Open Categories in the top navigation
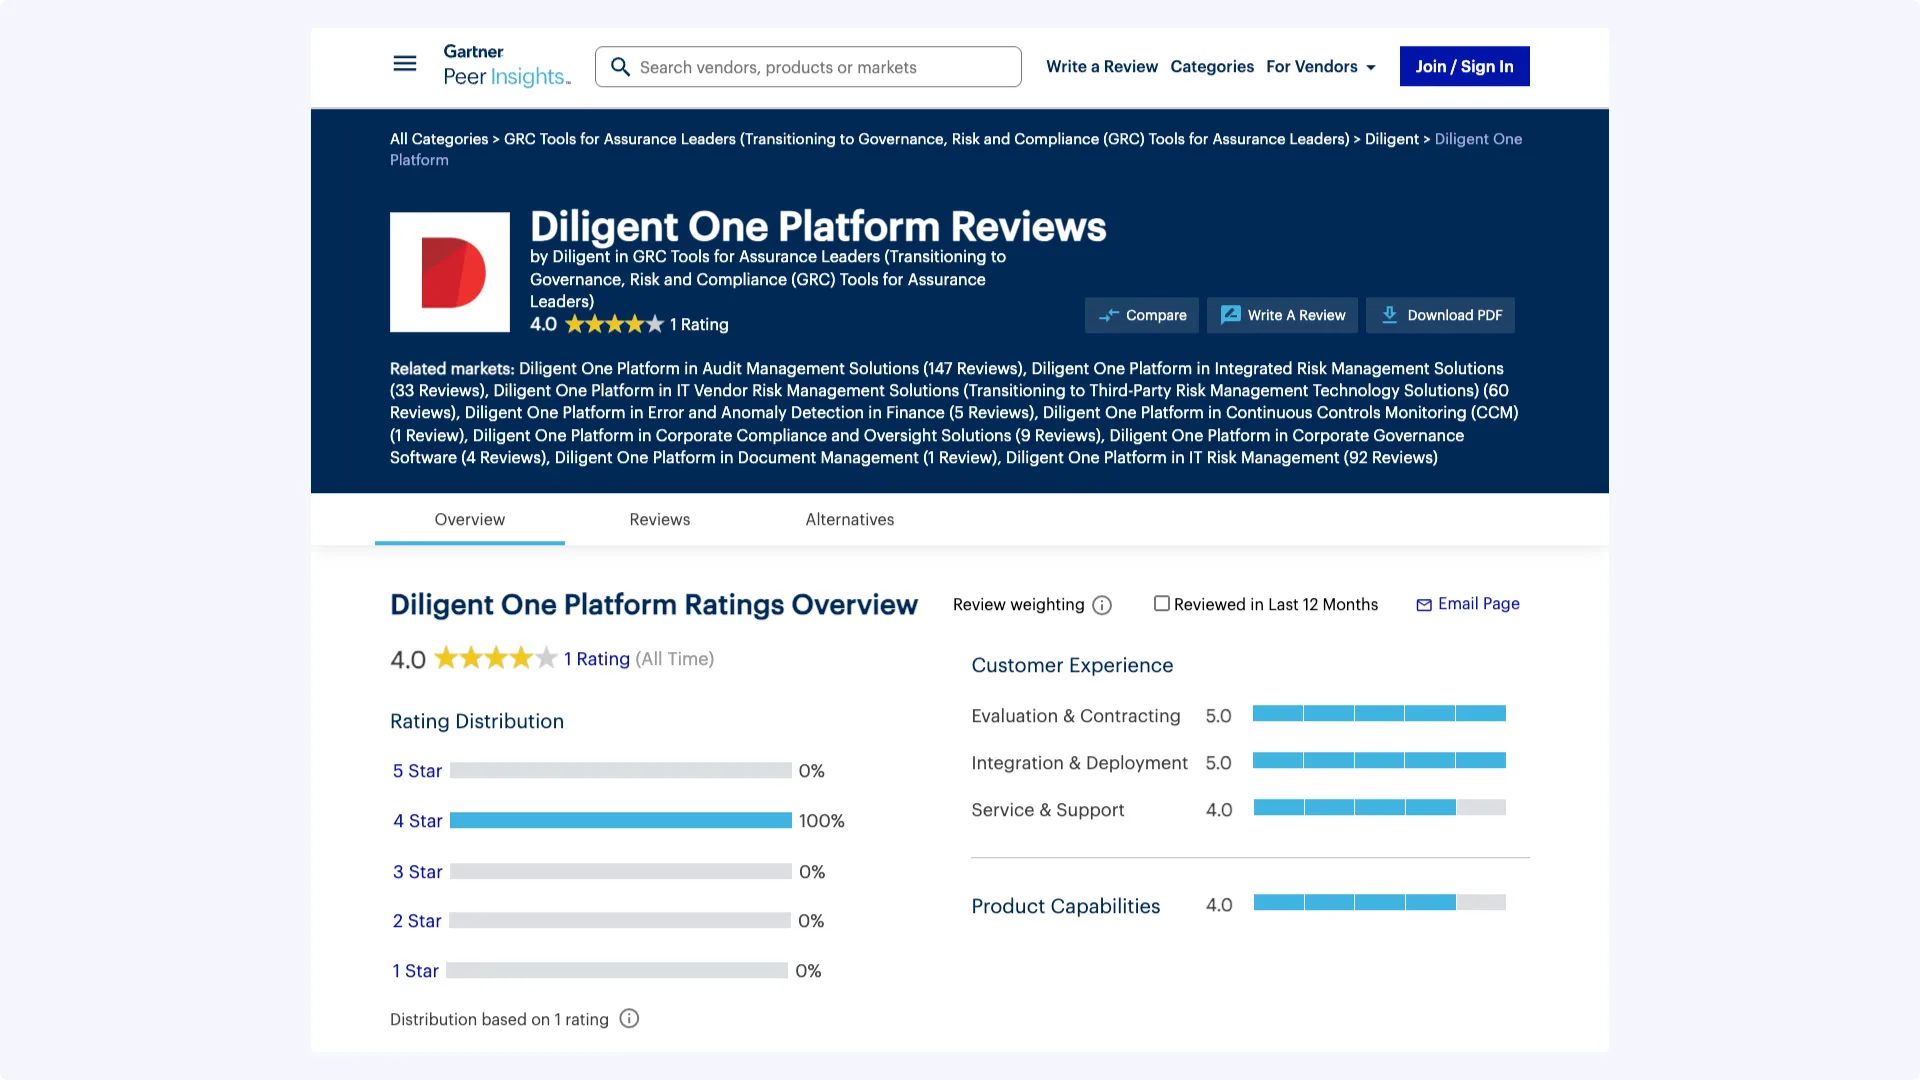 tap(1211, 67)
